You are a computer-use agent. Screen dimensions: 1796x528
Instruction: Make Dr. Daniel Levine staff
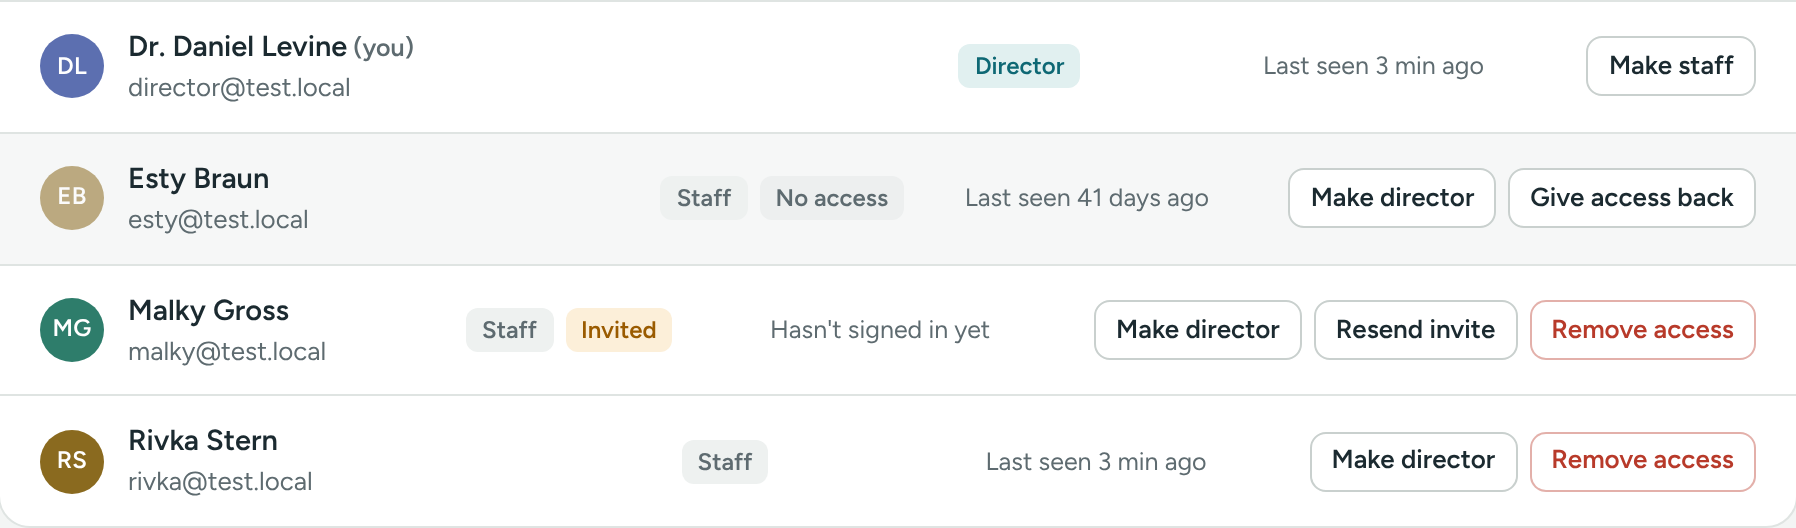pyautogui.click(x=1671, y=66)
